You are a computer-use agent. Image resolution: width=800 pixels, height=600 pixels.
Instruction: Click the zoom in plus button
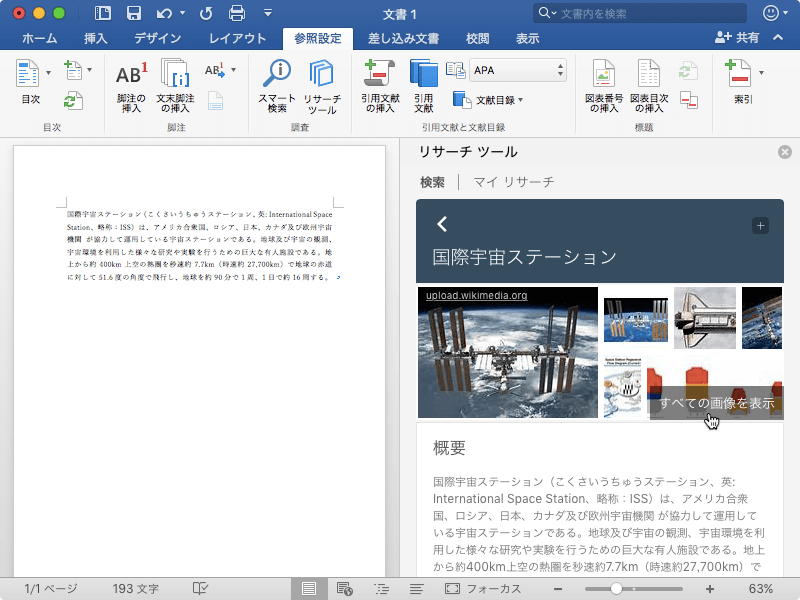tap(710, 589)
